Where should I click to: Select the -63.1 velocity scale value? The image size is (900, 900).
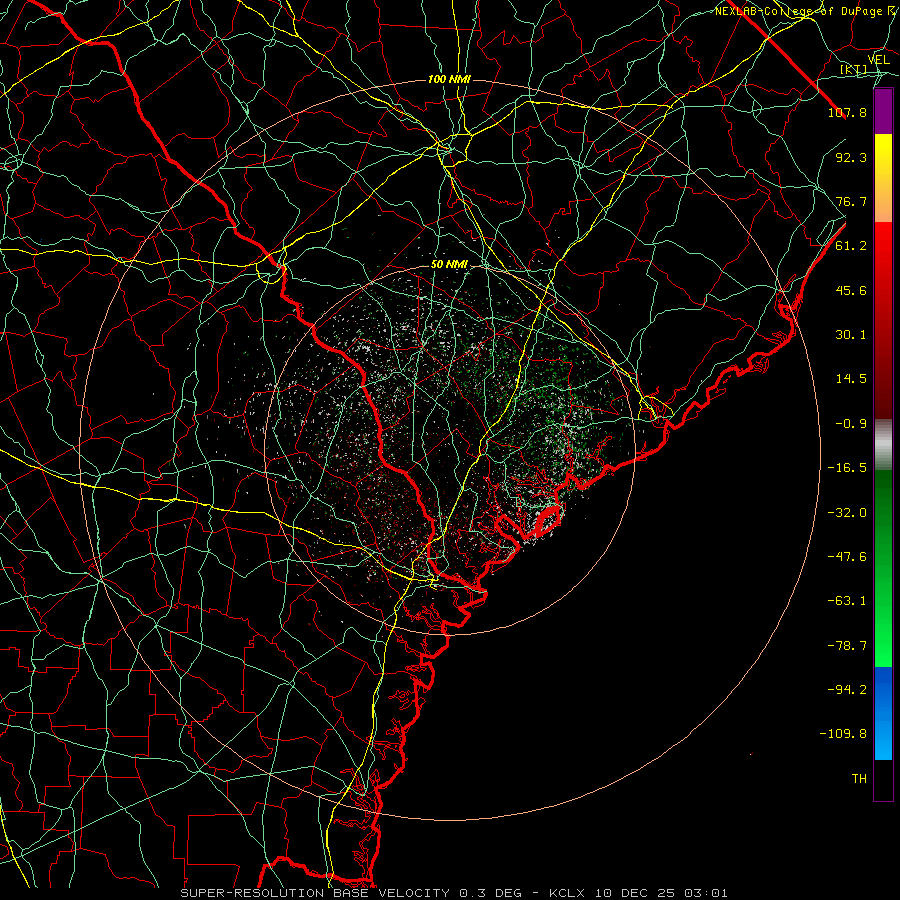click(847, 601)
